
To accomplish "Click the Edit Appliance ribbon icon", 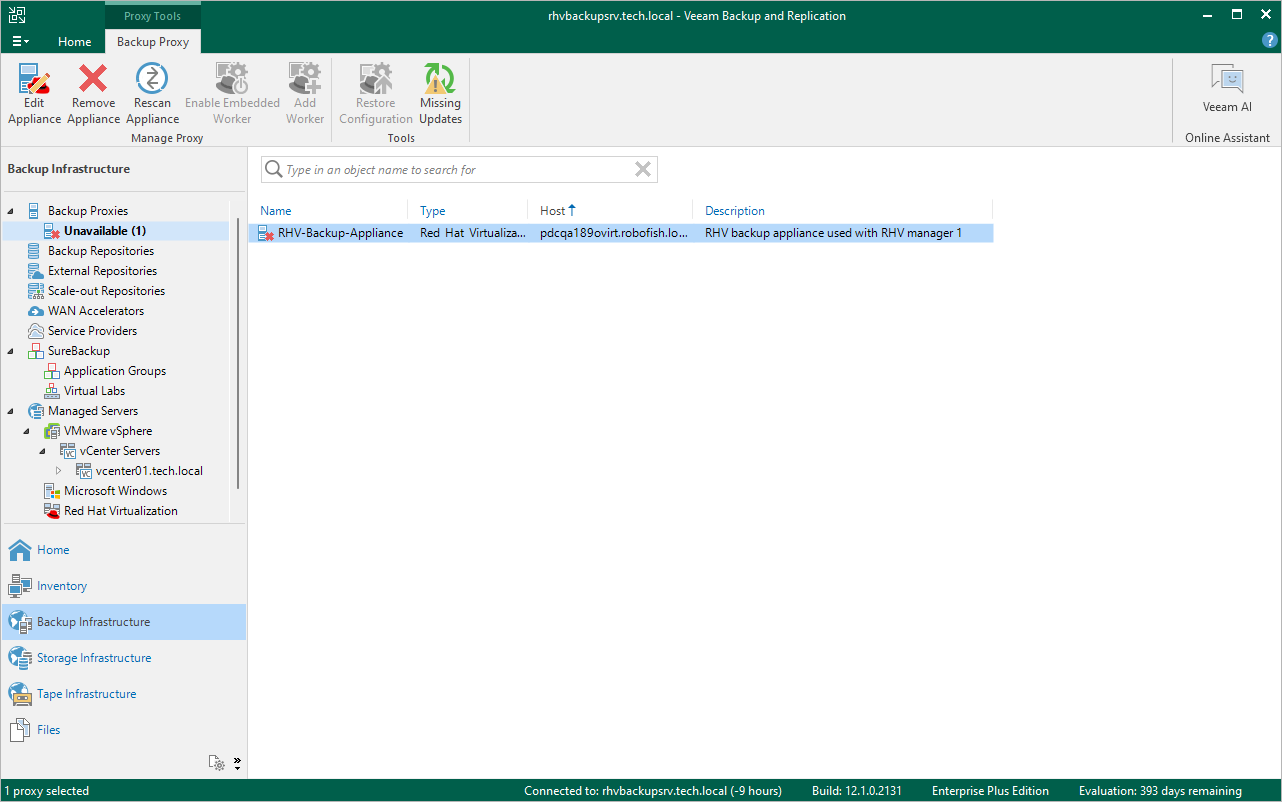I will (x=34, y=78).
